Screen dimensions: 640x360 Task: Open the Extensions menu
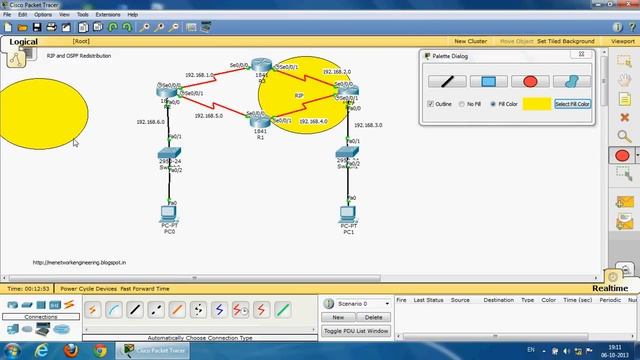[108, 14]
